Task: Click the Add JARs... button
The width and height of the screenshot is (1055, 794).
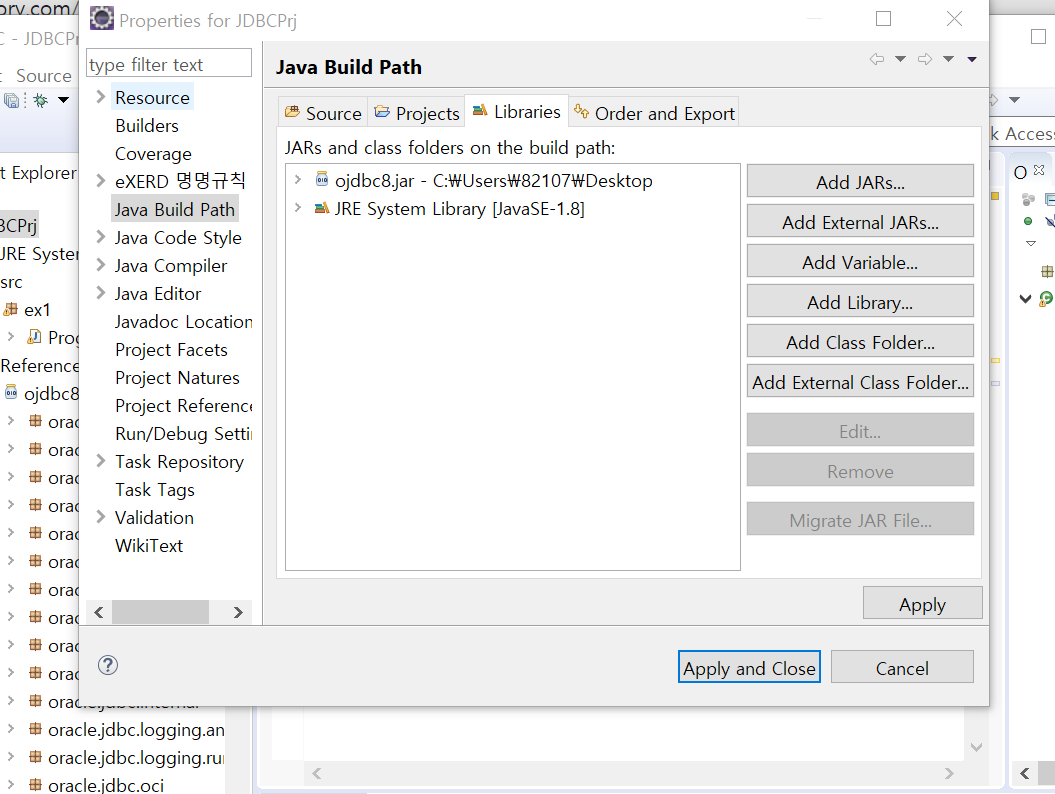Action: pos(860,182)
